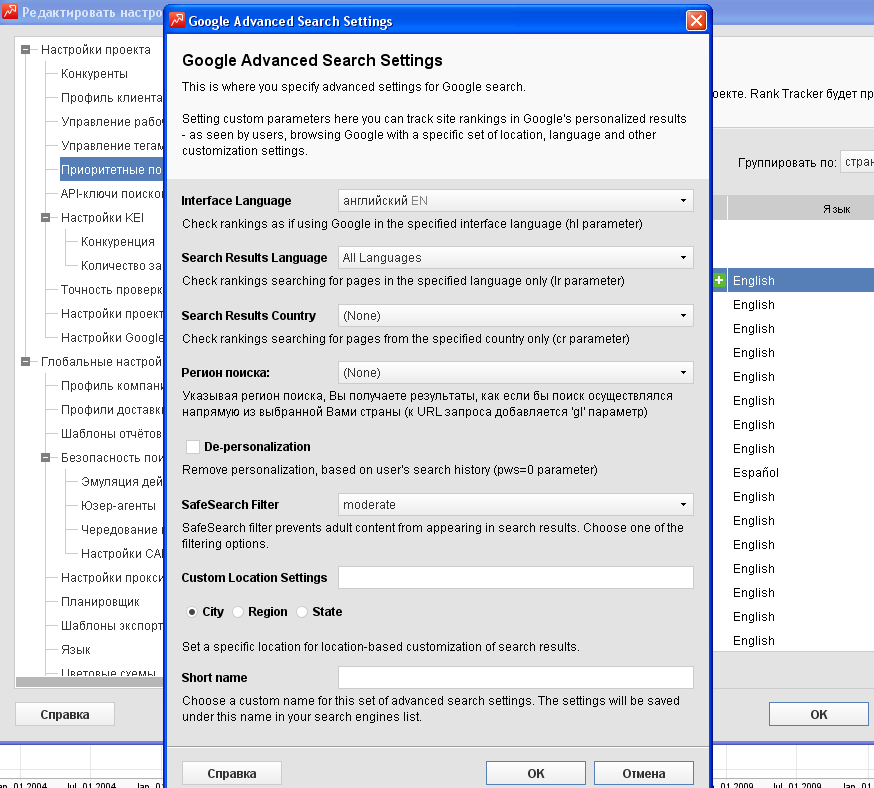Open the Search Results Language dropdown

(x=516, y=257)
